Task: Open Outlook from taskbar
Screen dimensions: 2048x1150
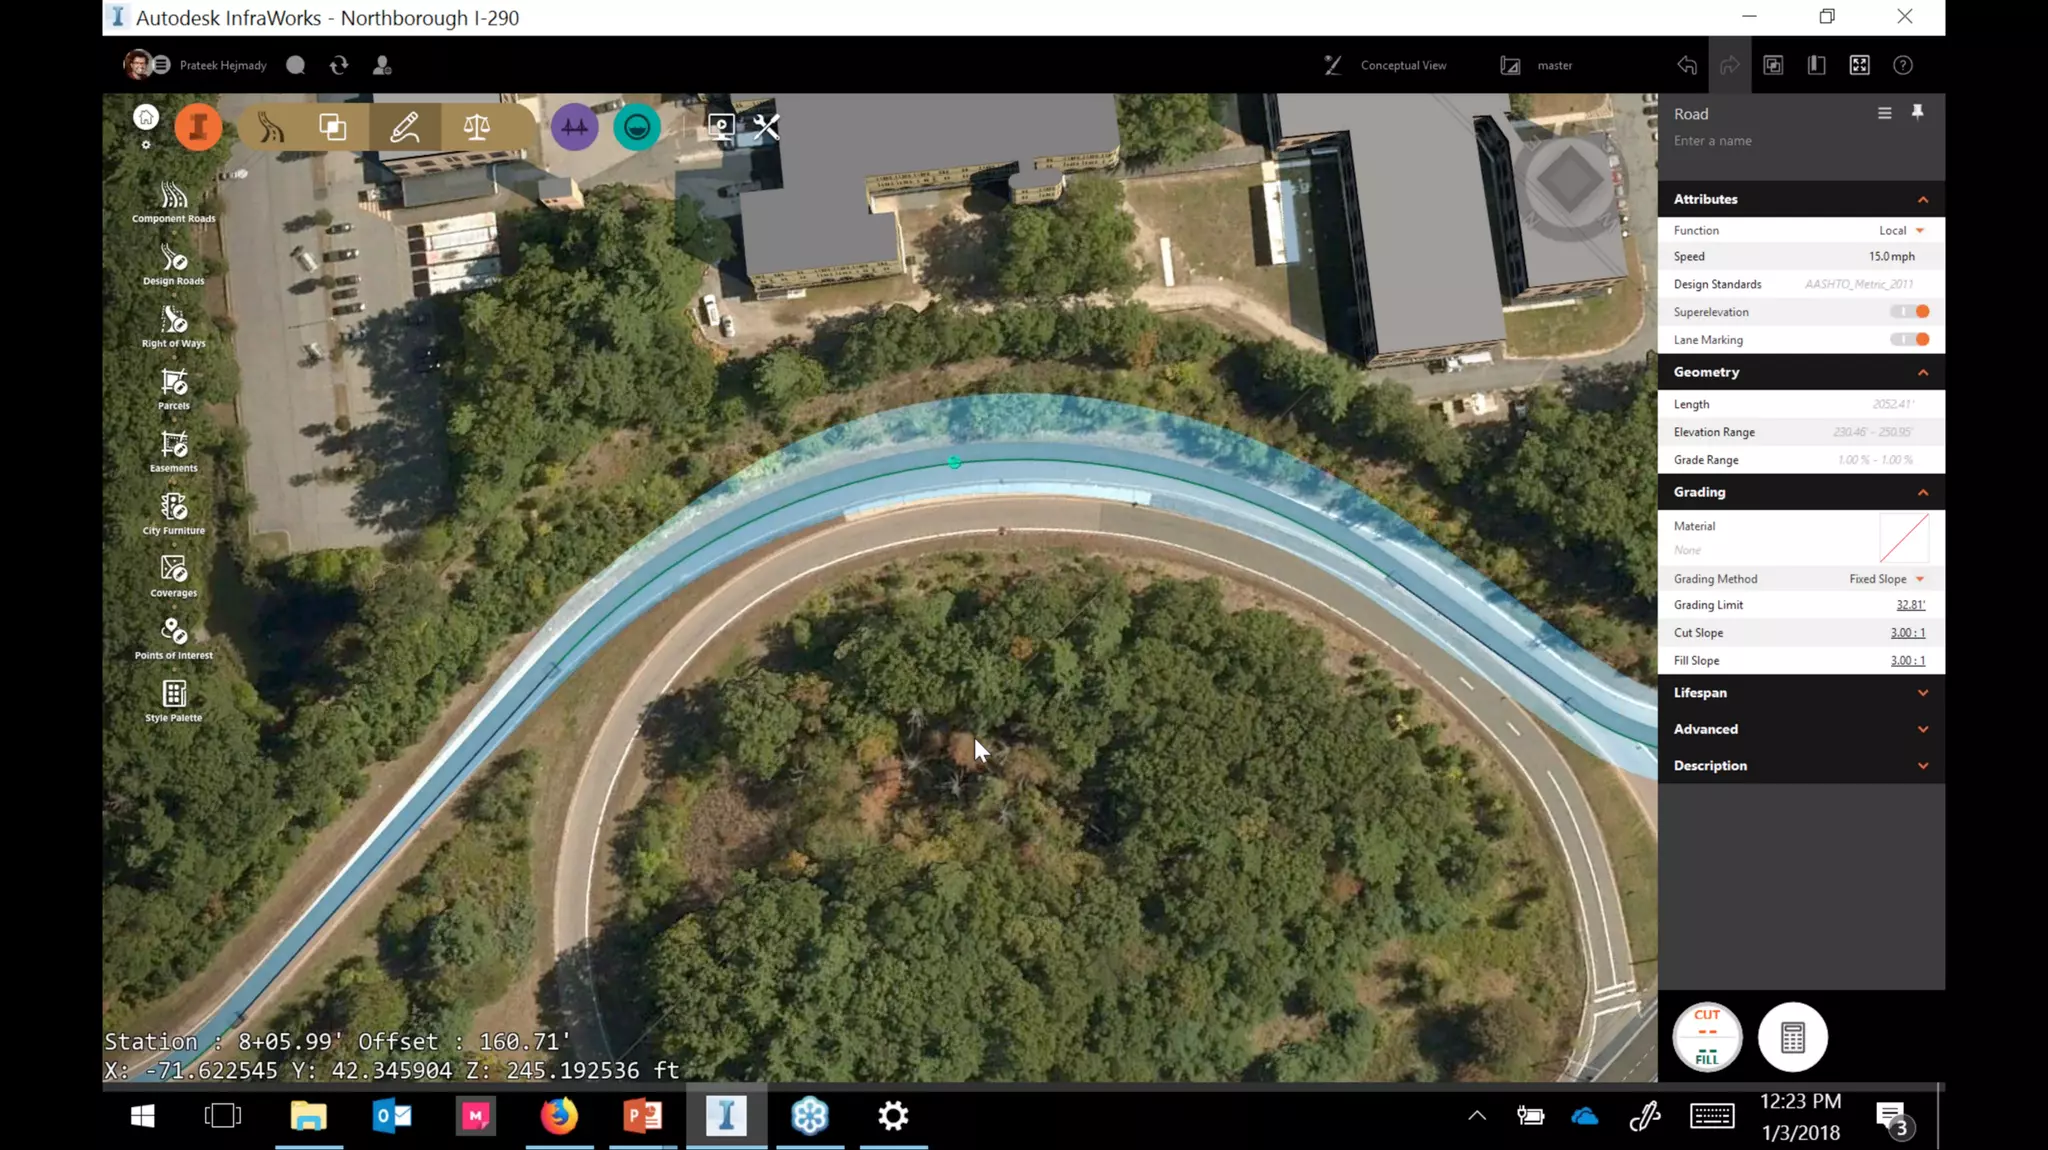Action: click(x=392, y=1116)
